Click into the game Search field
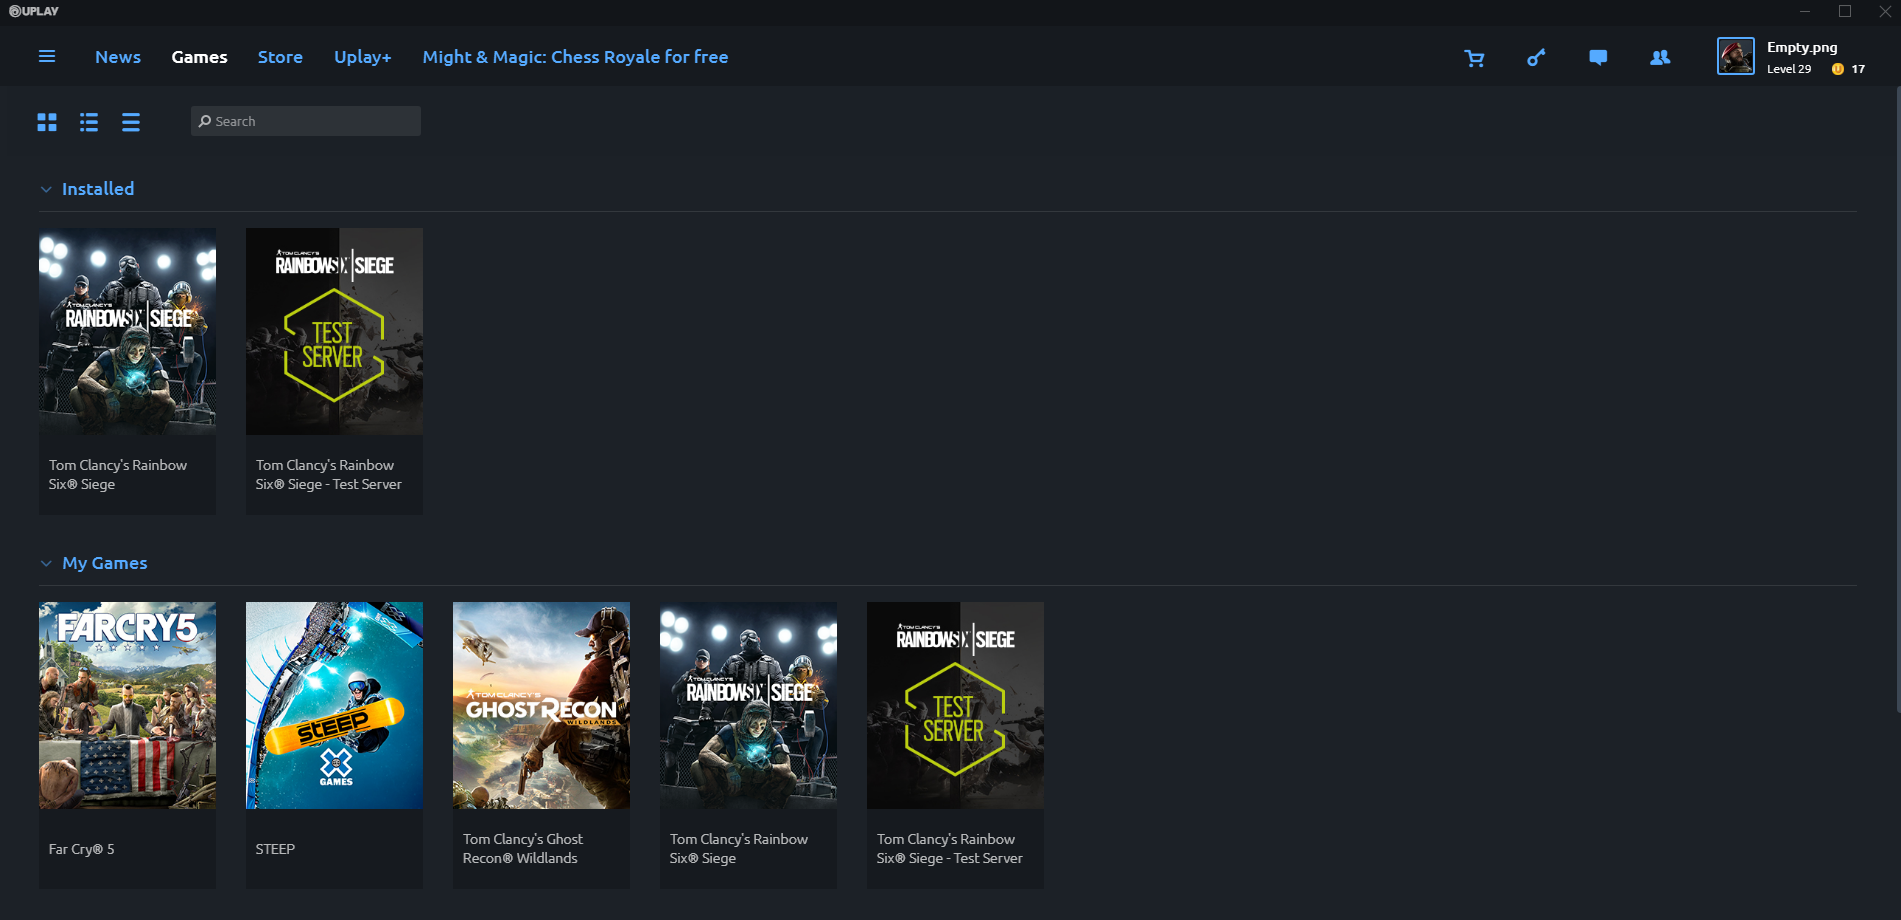1901x920 pixels. 306,121
